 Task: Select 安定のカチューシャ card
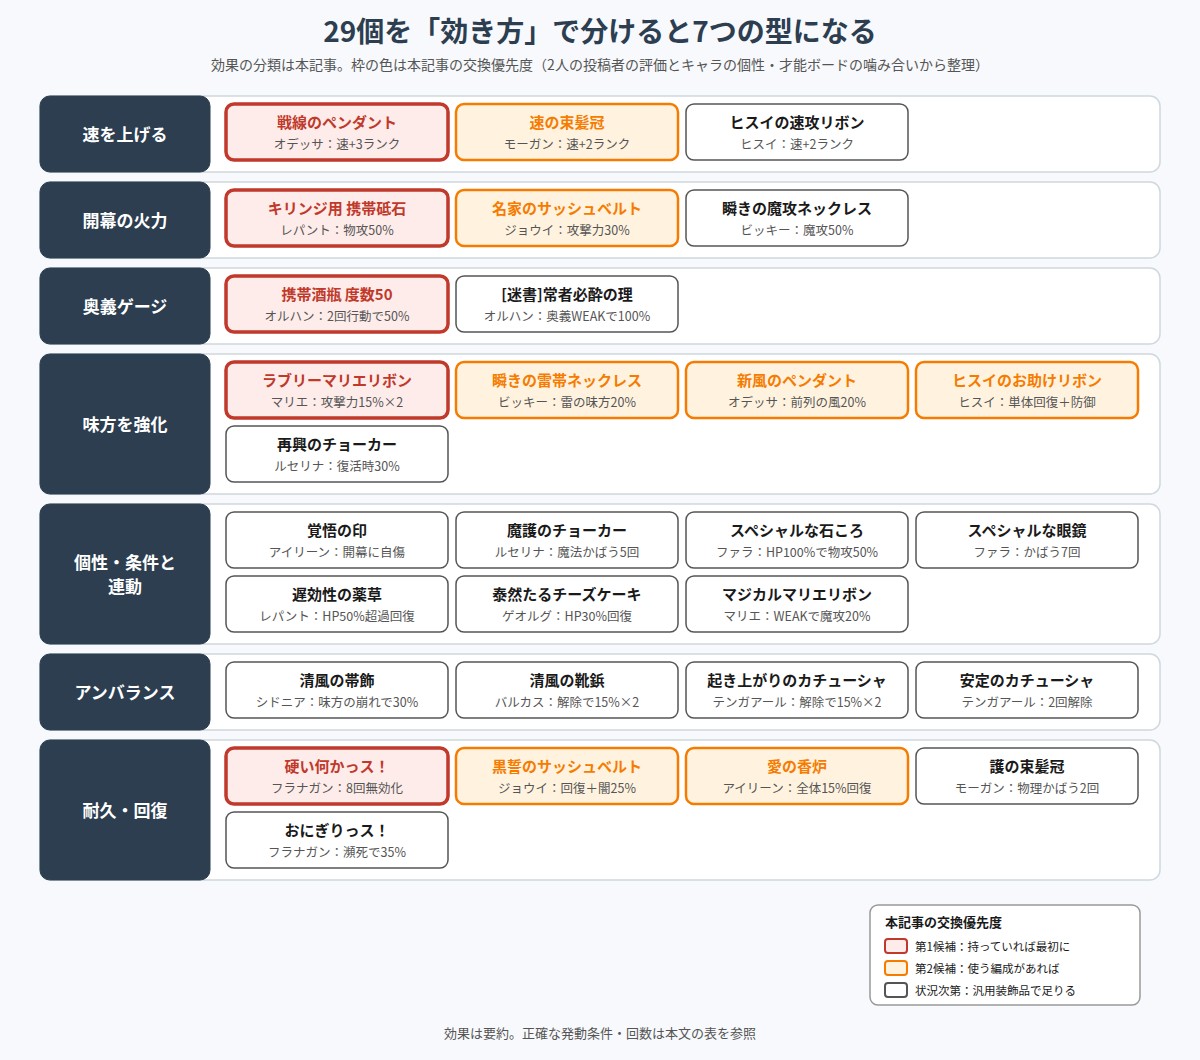pos(1027,690)
